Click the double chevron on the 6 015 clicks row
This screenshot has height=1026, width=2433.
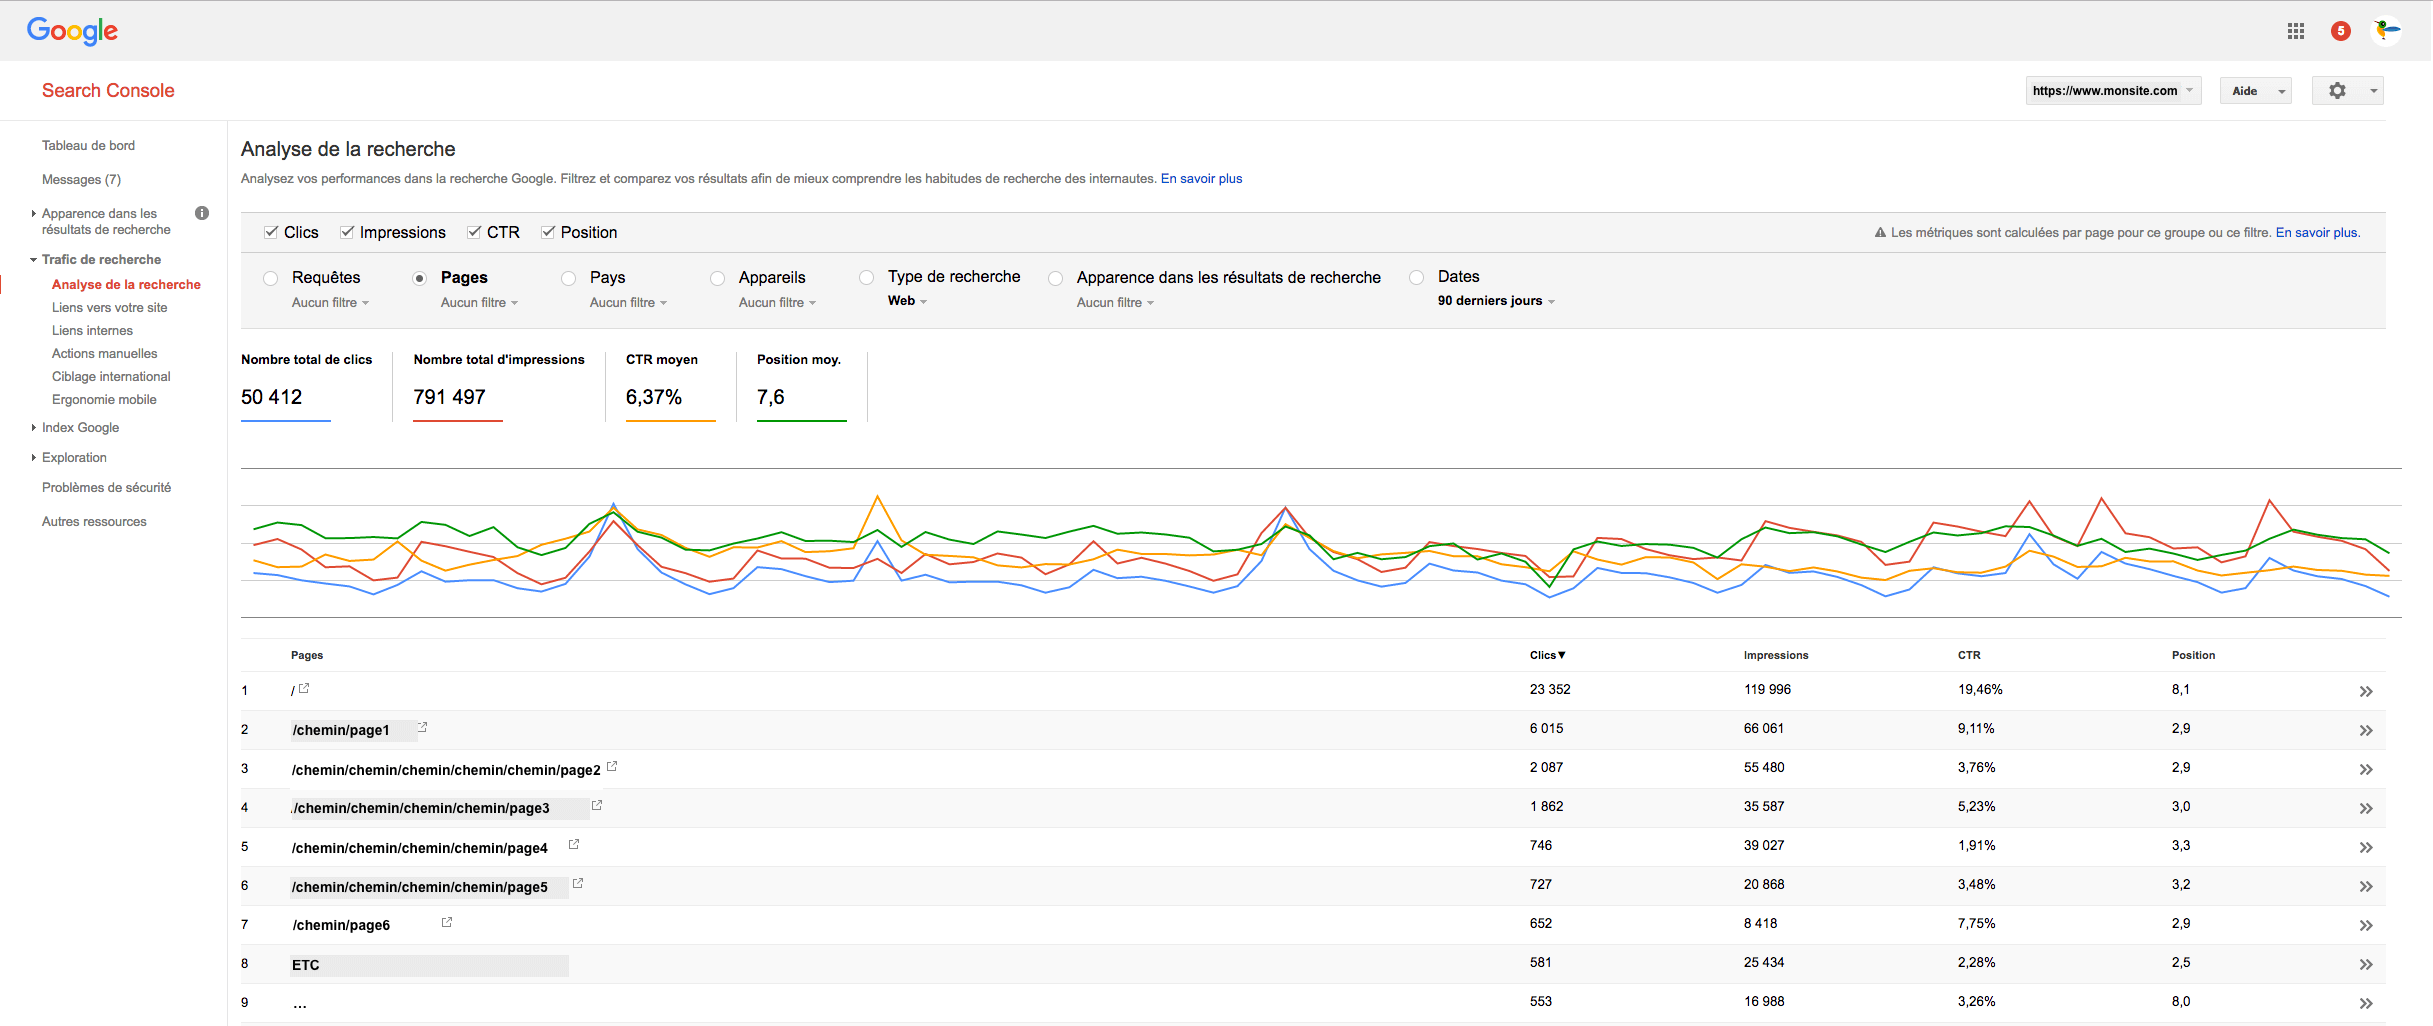[x=2366, y=730]
